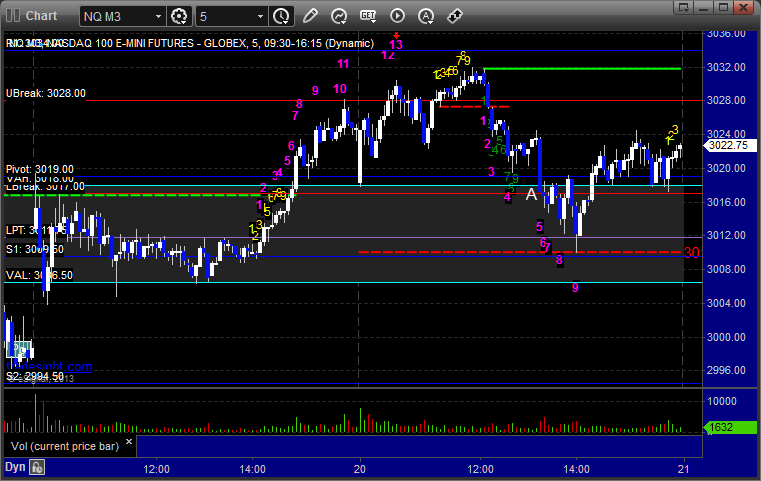Select the Vol (current price bar) label
This screenshot has width=761, height=481.
click(x=65, y=446)
